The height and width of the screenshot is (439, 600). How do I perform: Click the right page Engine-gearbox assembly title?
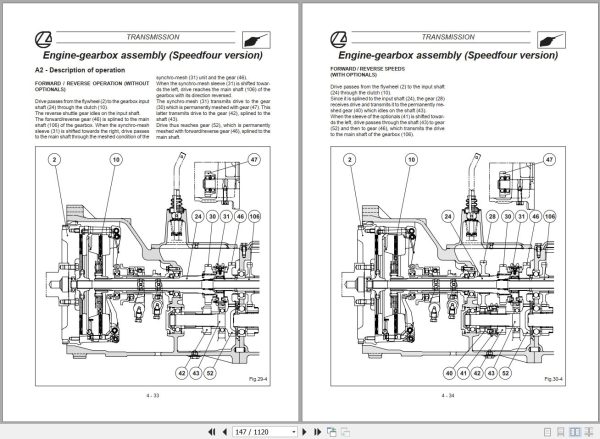pos(448,55)
